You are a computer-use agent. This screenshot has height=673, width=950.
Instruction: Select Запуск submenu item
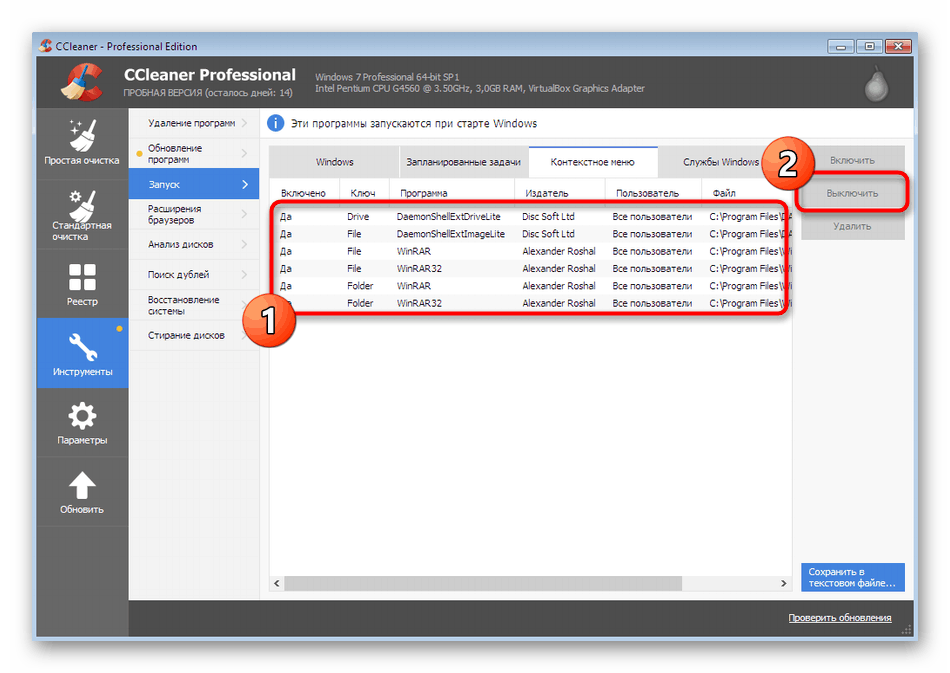coord(193,184)
